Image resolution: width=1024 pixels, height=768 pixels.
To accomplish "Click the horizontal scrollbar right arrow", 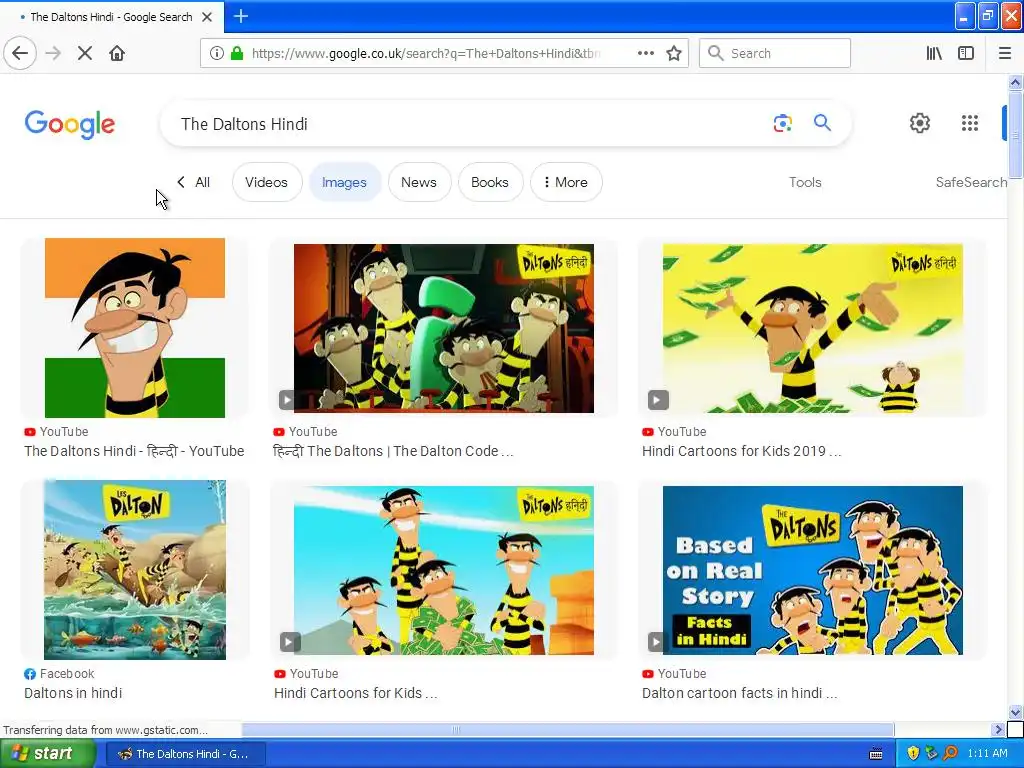I will (998, 729).
